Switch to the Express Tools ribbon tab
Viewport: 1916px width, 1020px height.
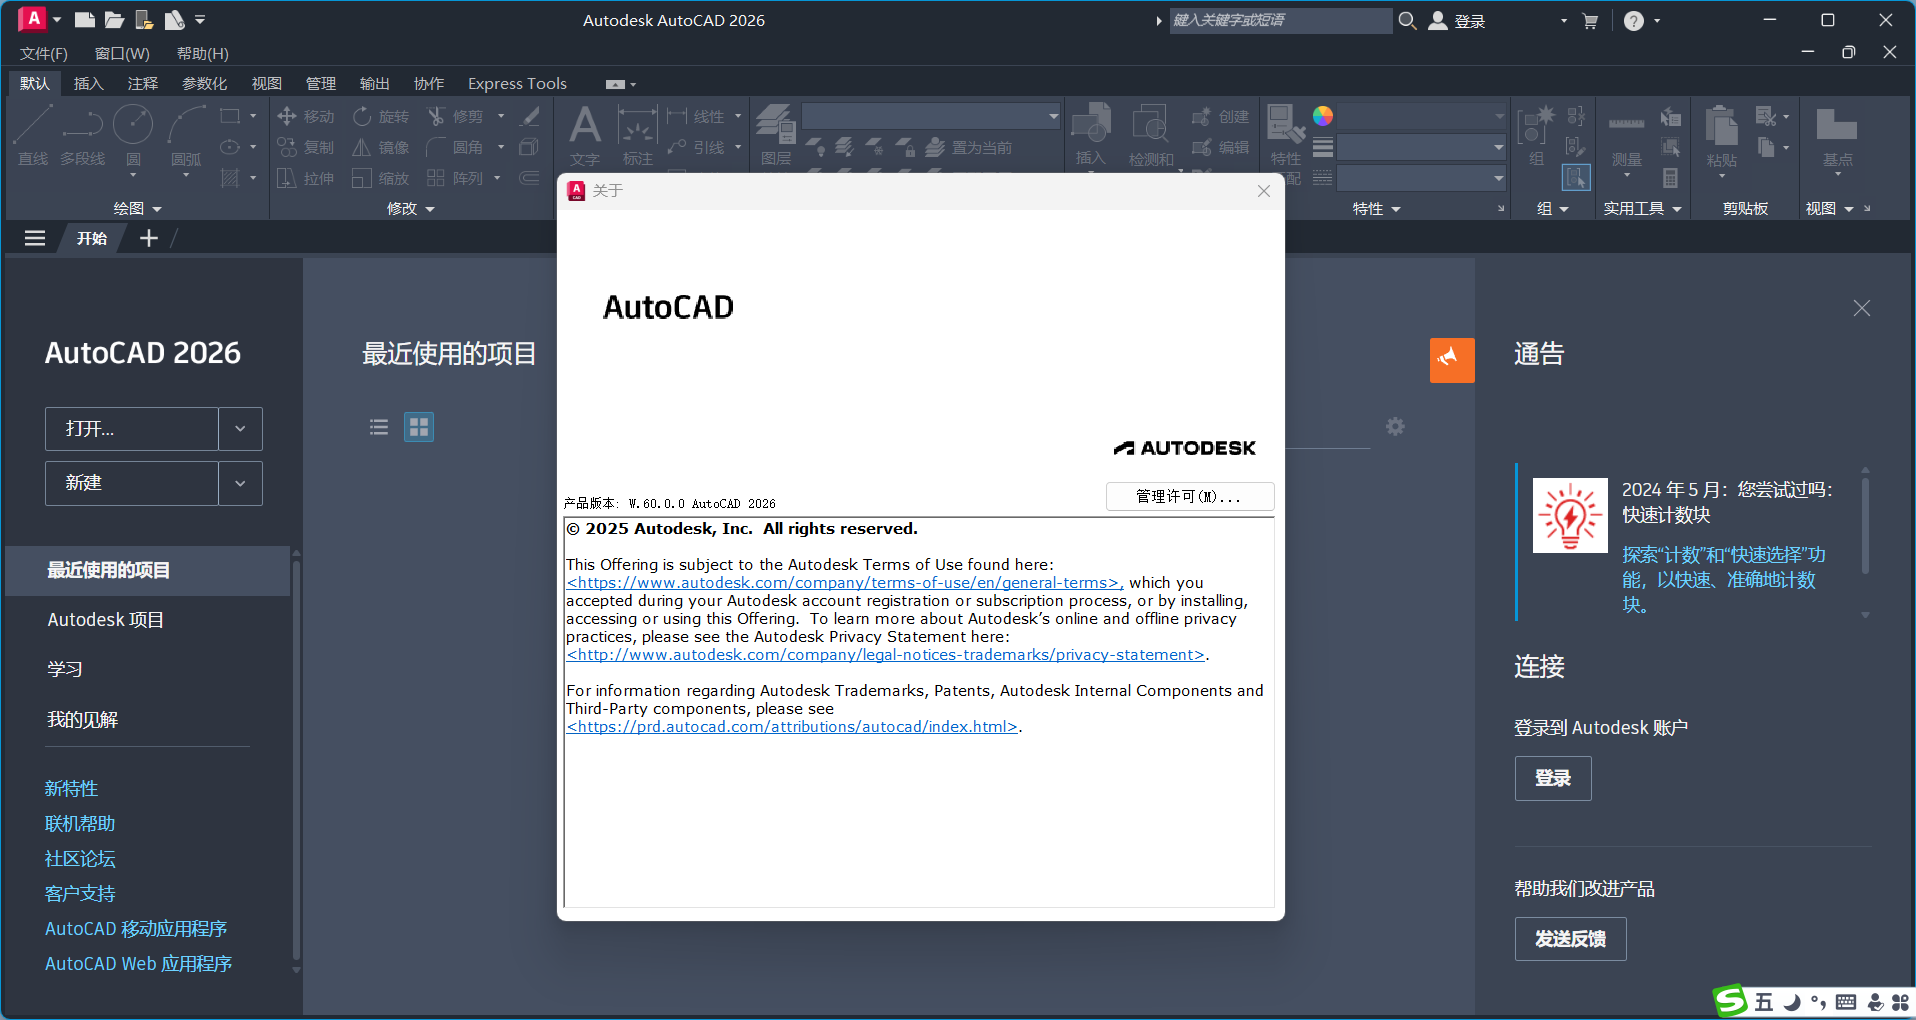pos(517,84)
